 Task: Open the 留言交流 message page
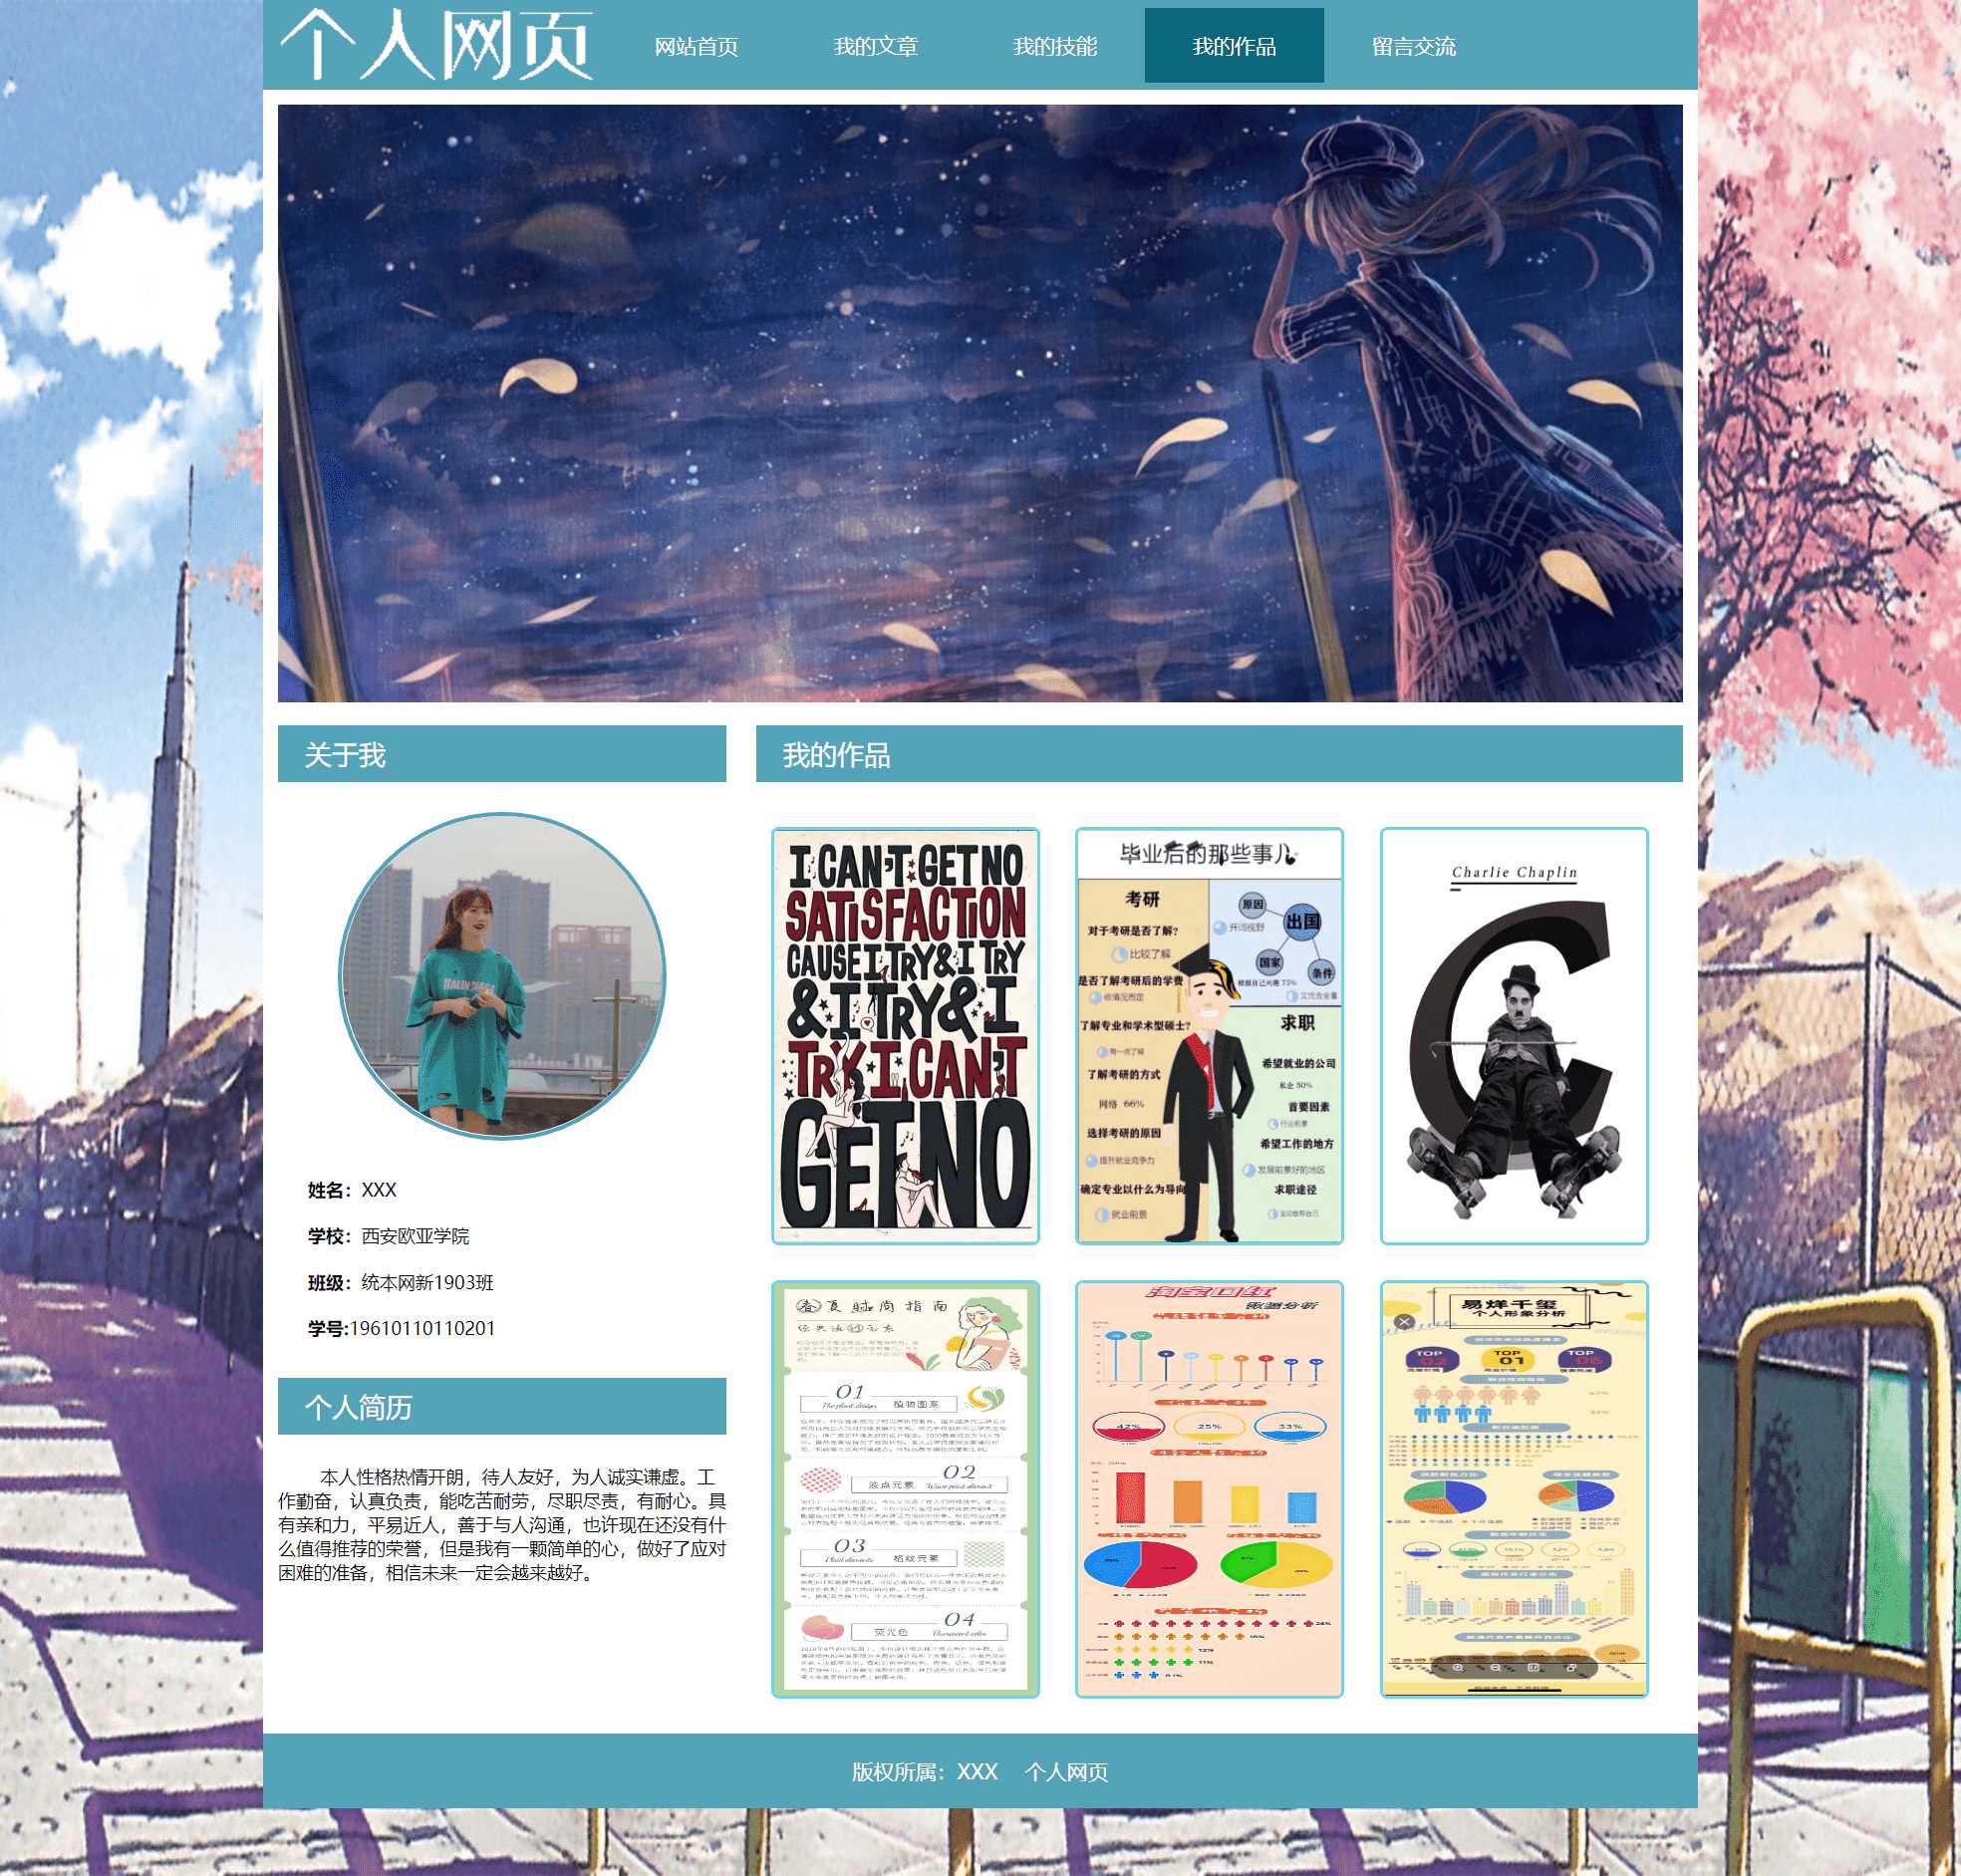(1413, 46)
